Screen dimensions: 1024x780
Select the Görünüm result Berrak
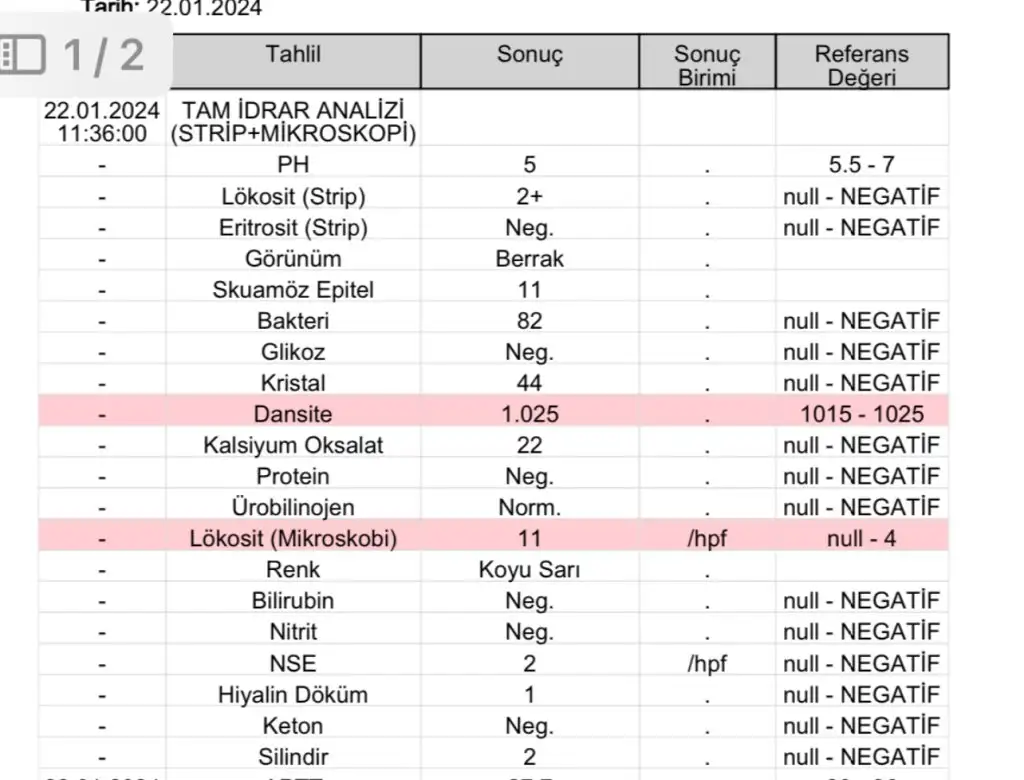click(x=530, y=259)
